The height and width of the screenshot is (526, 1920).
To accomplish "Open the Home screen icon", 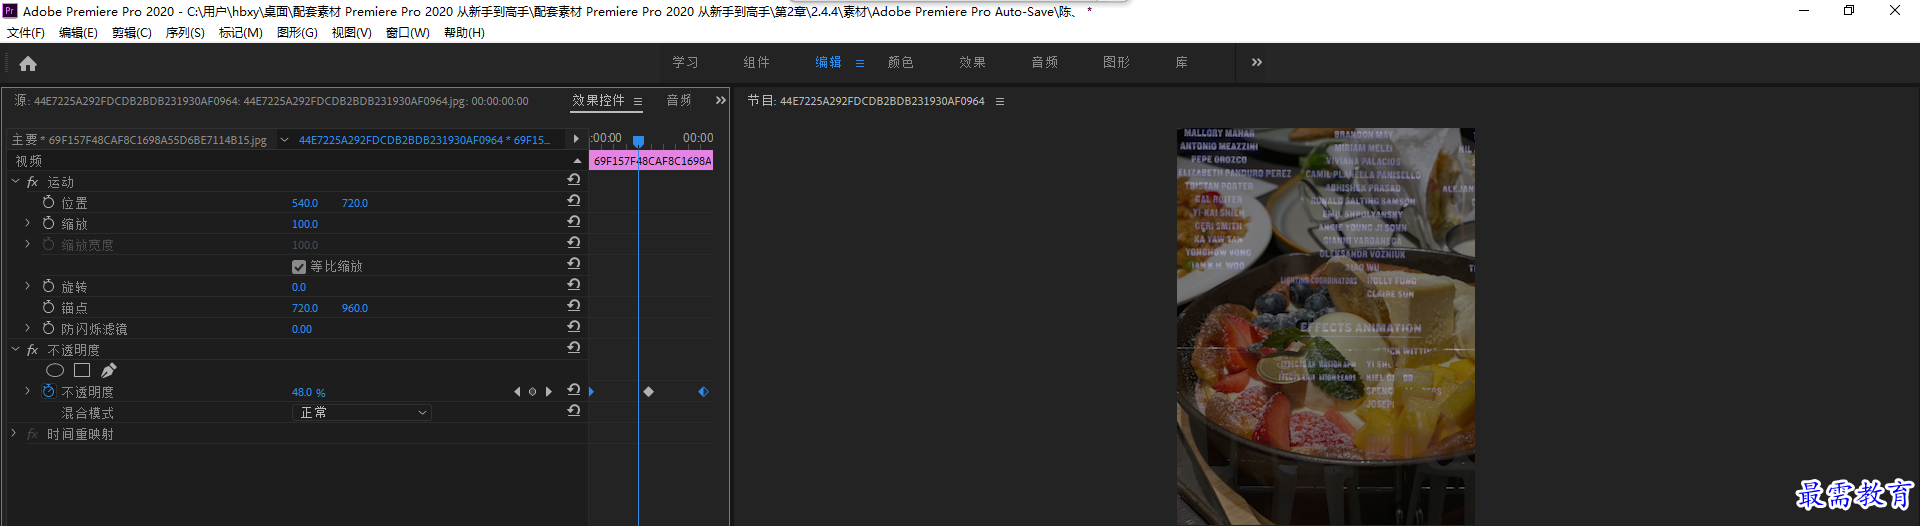I will 28,64.
